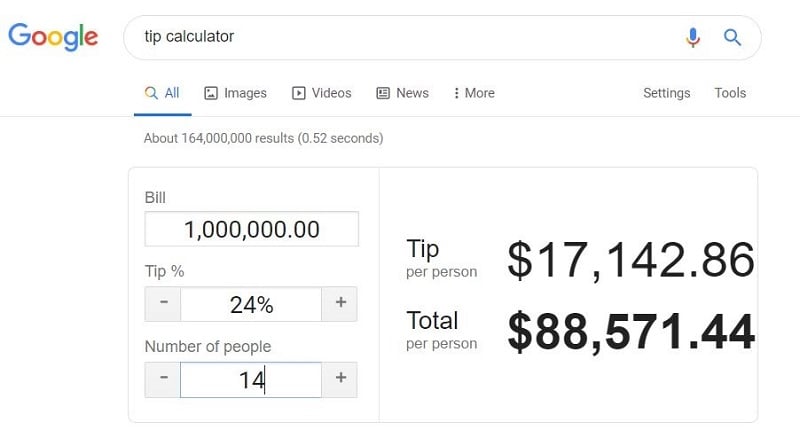Select the total per person amount
The width and height of the screenshot is (800, 430).
631,332
